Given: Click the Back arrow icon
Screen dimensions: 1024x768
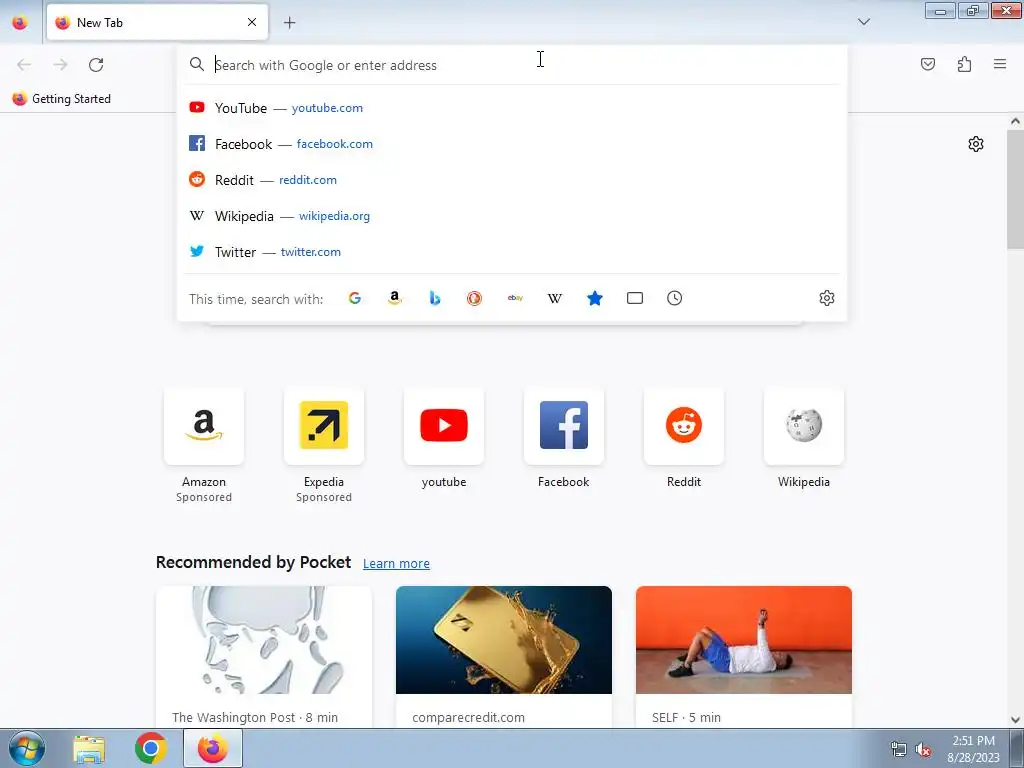Looking at the screenshot, I should coord(24,65).
